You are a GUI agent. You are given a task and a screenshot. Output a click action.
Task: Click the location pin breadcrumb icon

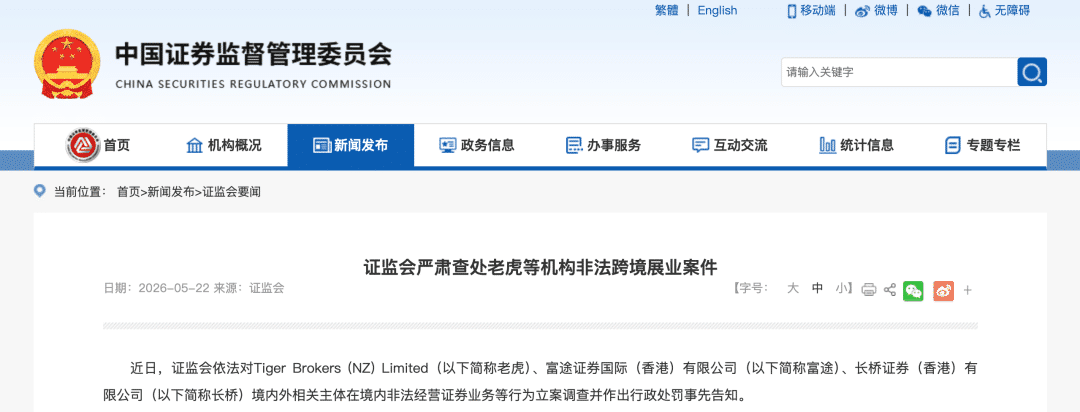[x=40, y=191]
